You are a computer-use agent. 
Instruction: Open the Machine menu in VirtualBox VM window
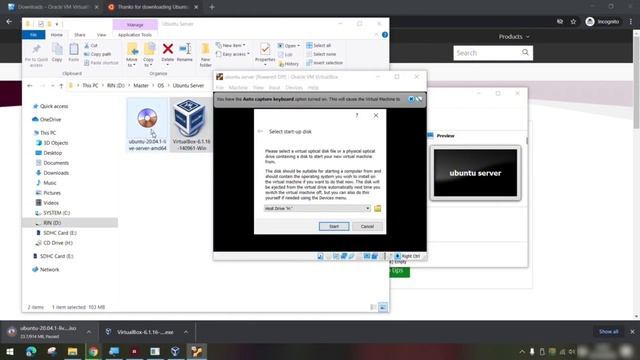[x=238, y=88]
